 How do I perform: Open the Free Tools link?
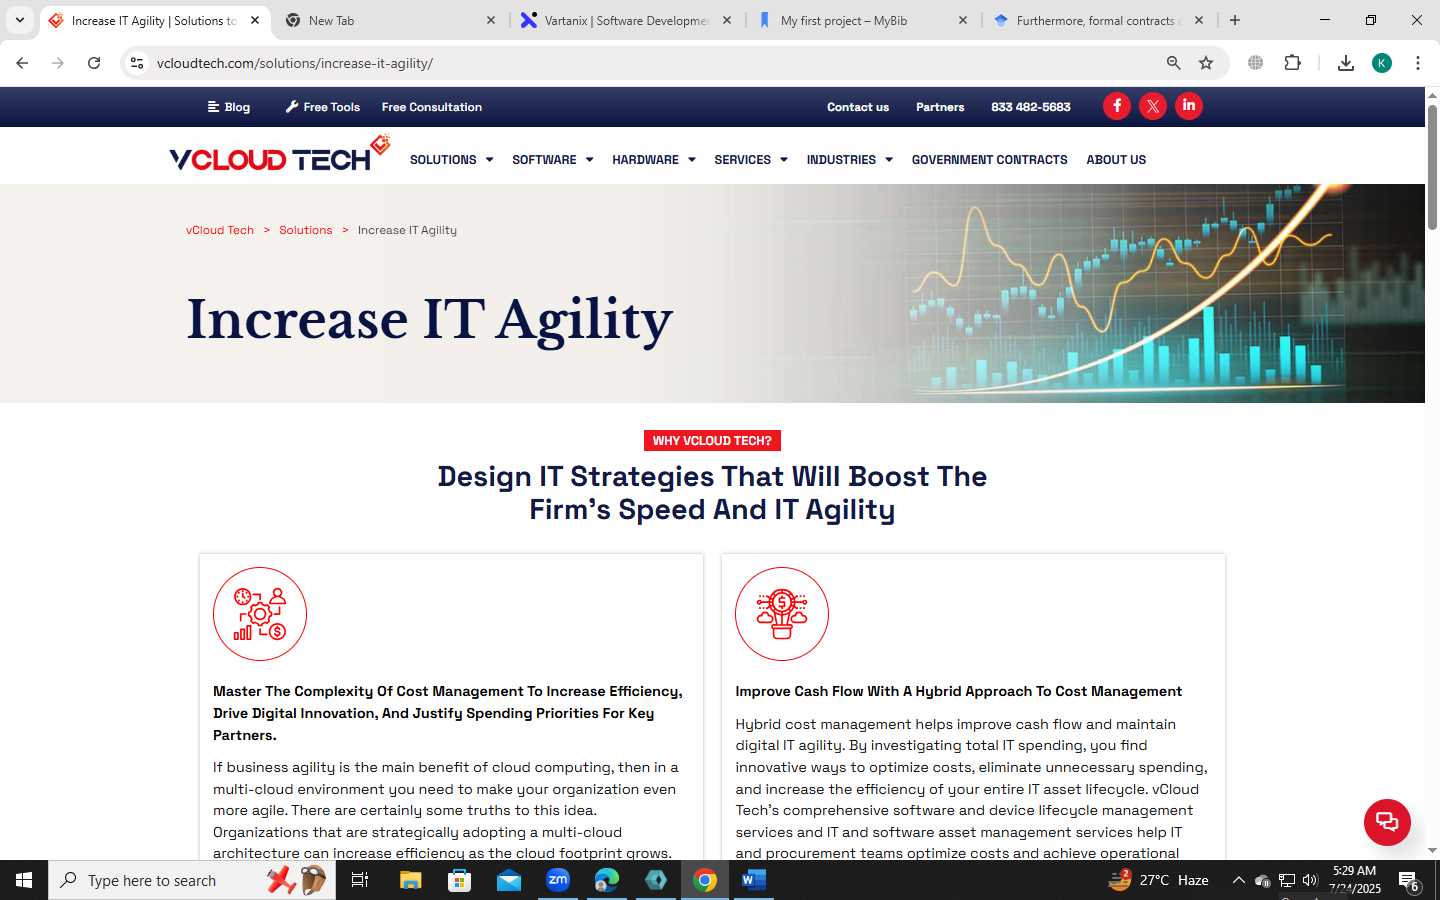pyautogui.click(x=322, y=107)
